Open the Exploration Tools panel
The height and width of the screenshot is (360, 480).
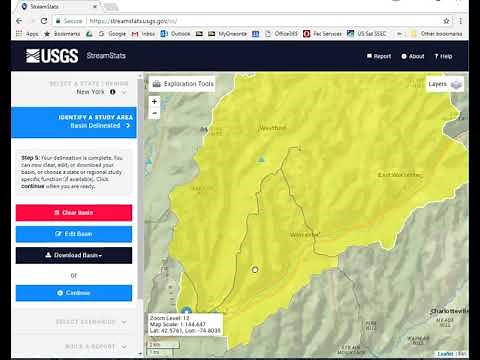183,84
